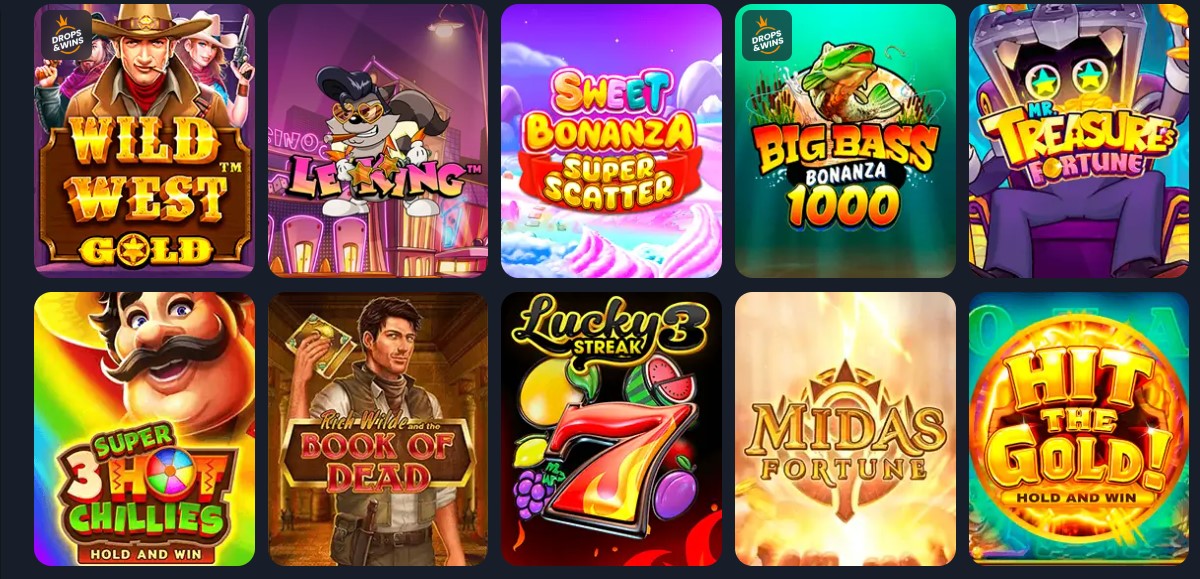This screenshot has height=579, width=1200.
Task: Select the Lucky Streak 3 game
Action: click(611, 429)
